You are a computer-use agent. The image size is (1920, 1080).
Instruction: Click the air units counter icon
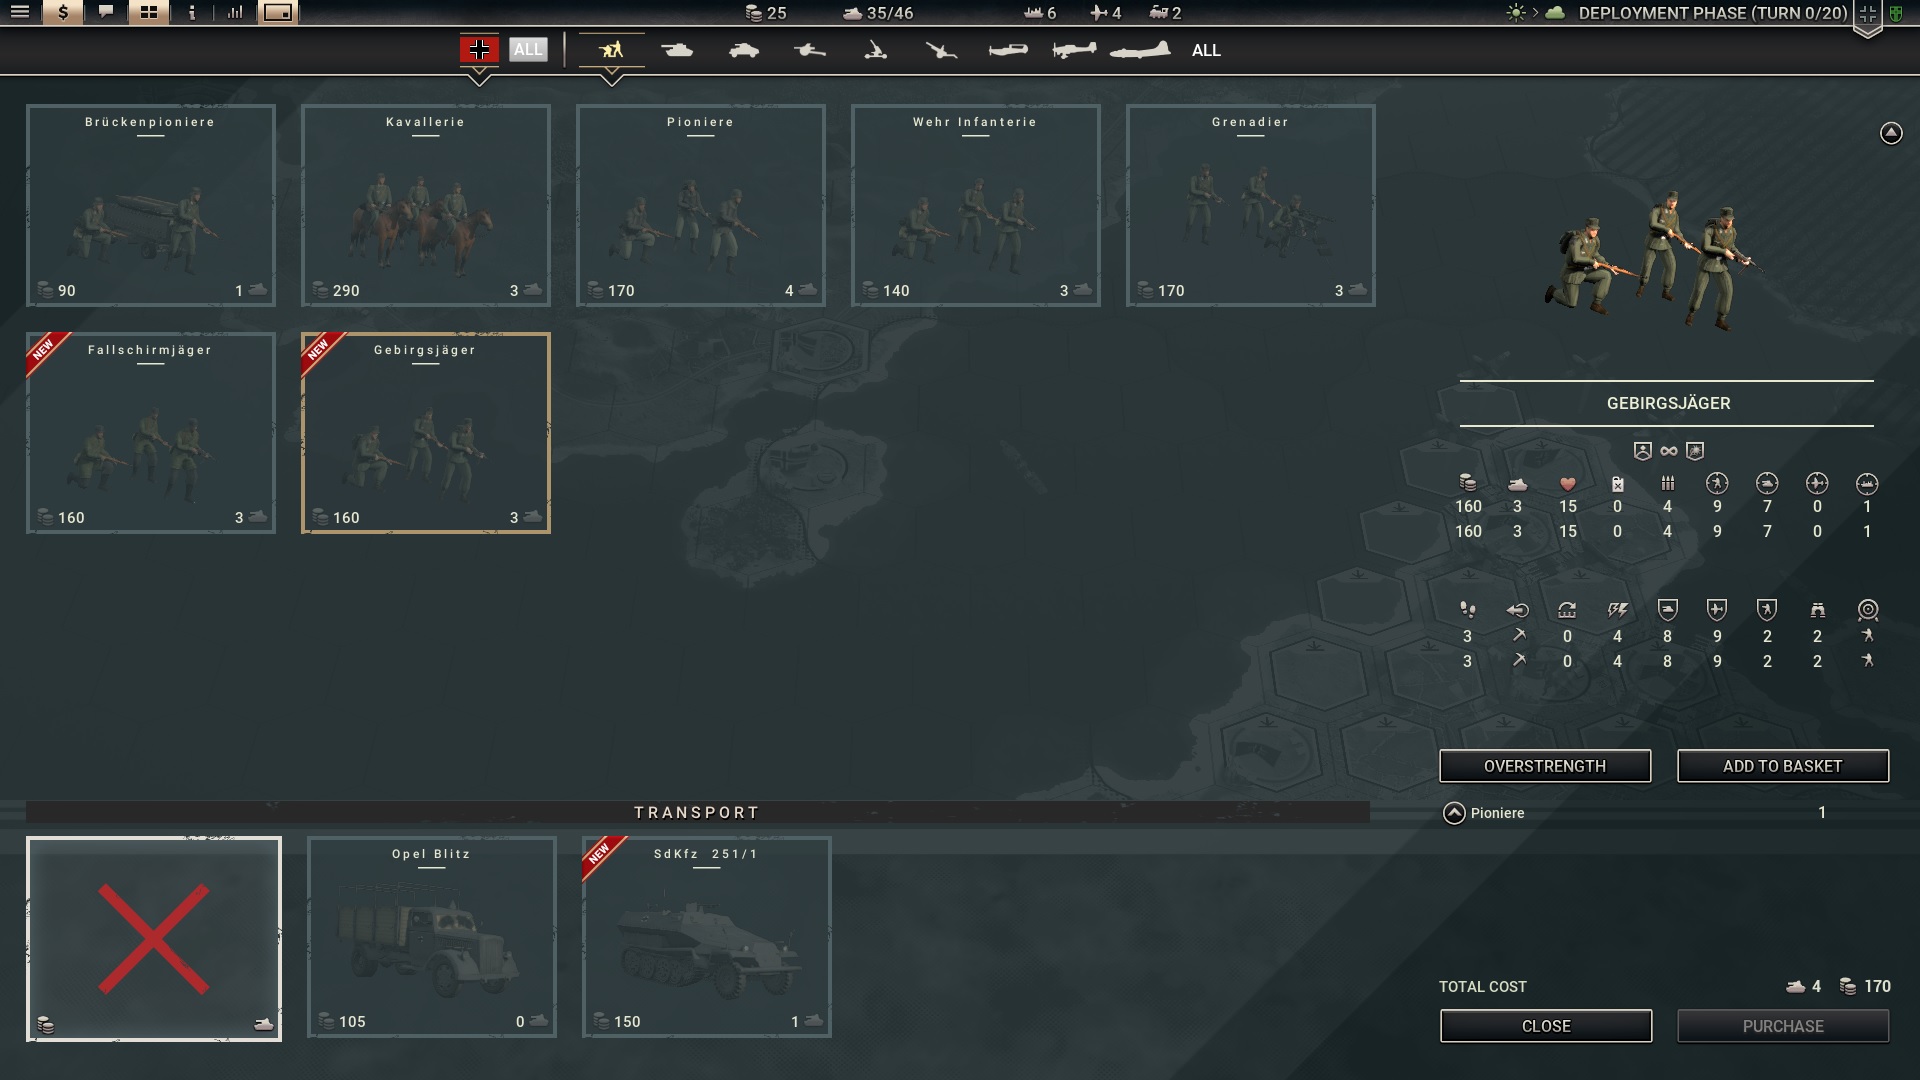(1099, 13)
